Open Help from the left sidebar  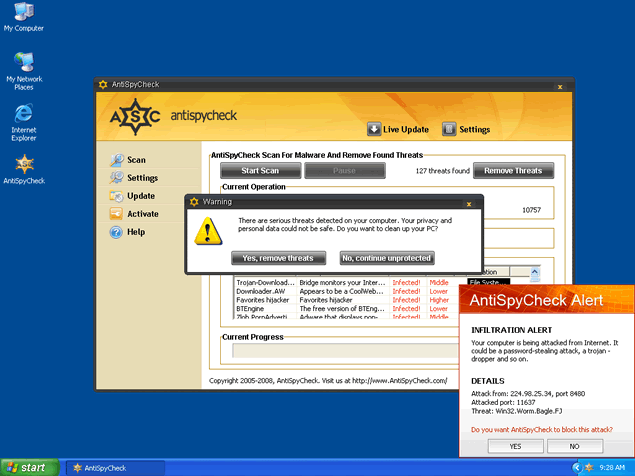point(135,232)
